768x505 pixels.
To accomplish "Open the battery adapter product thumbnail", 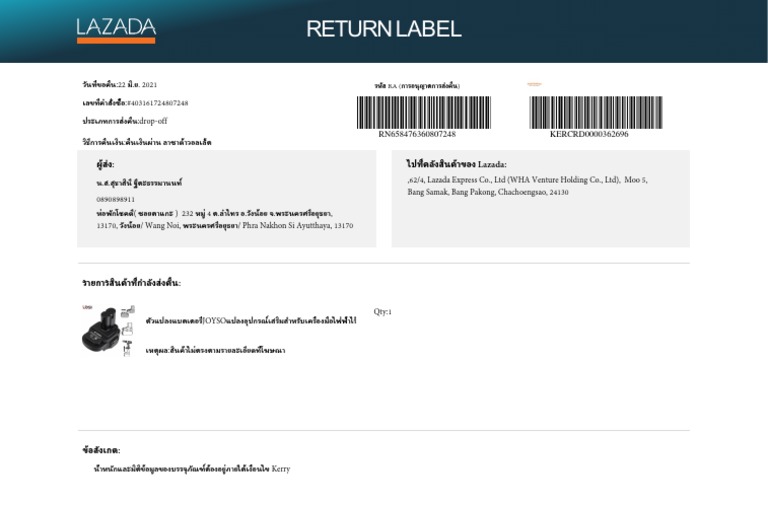I will [107, 331].
